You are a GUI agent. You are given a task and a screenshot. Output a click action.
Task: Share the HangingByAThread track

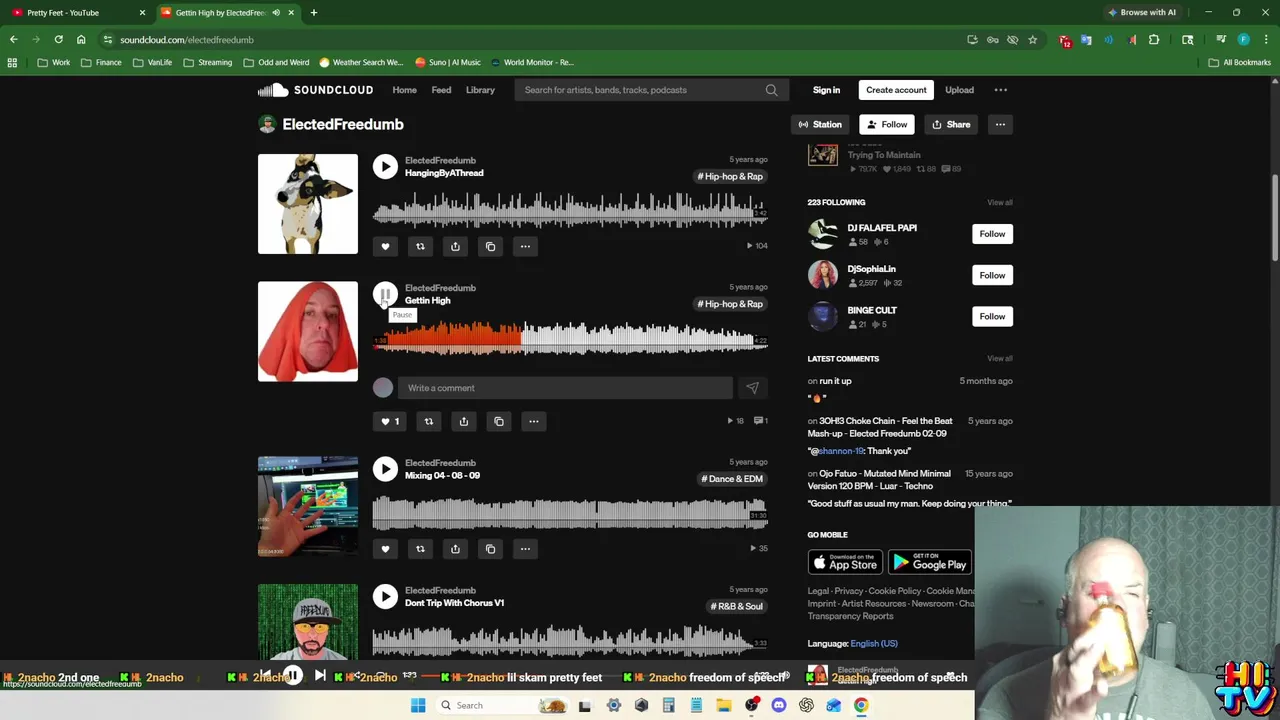point(455,246)
